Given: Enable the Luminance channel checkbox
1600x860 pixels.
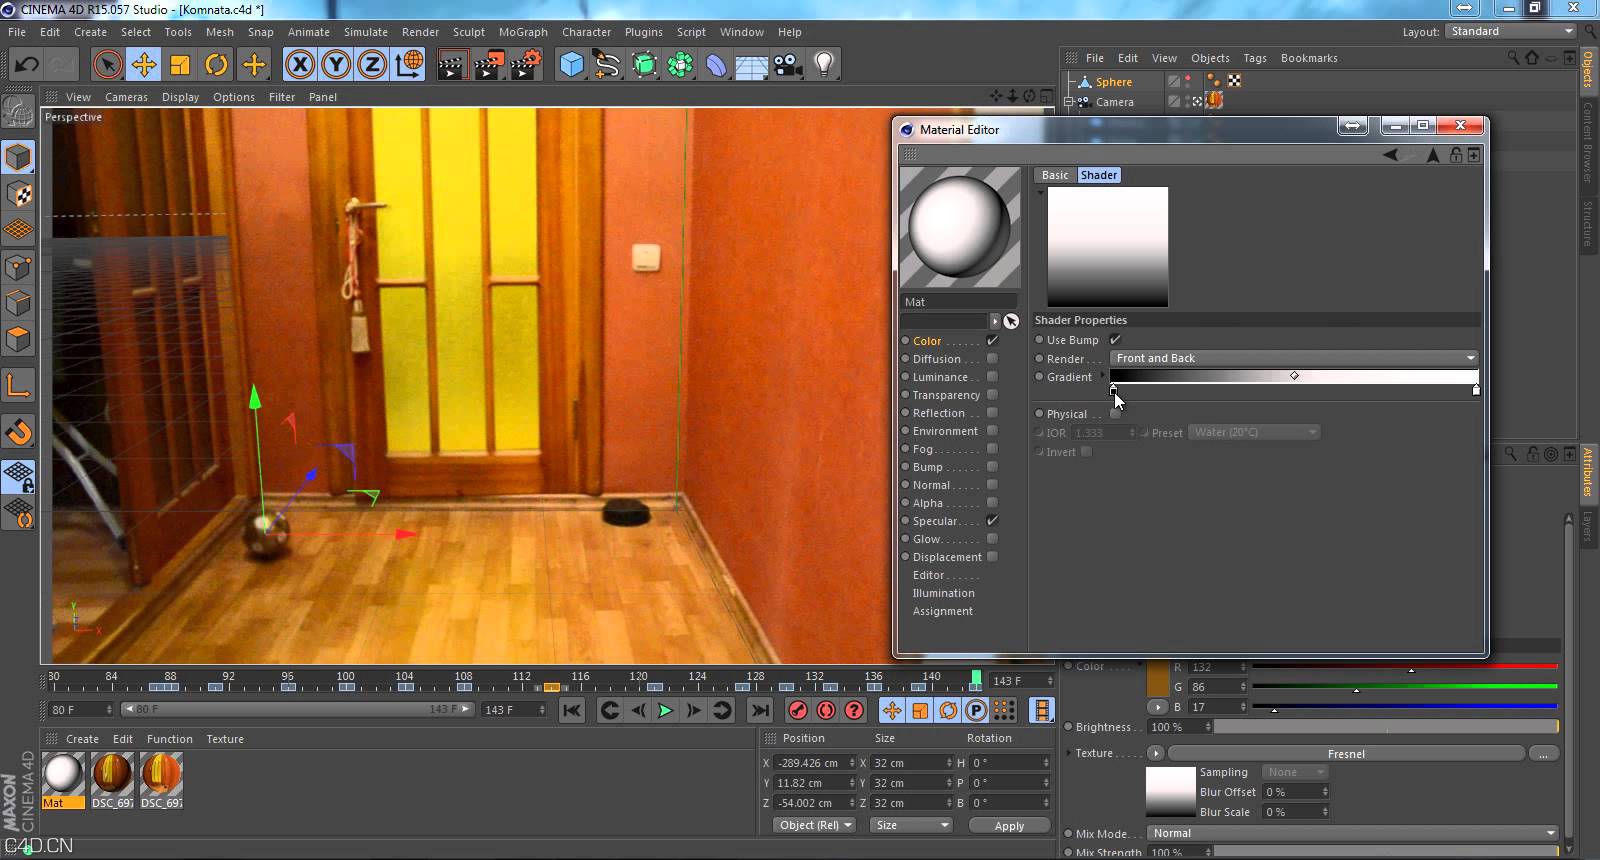Looking at the screenshot, I should (992, 377).
